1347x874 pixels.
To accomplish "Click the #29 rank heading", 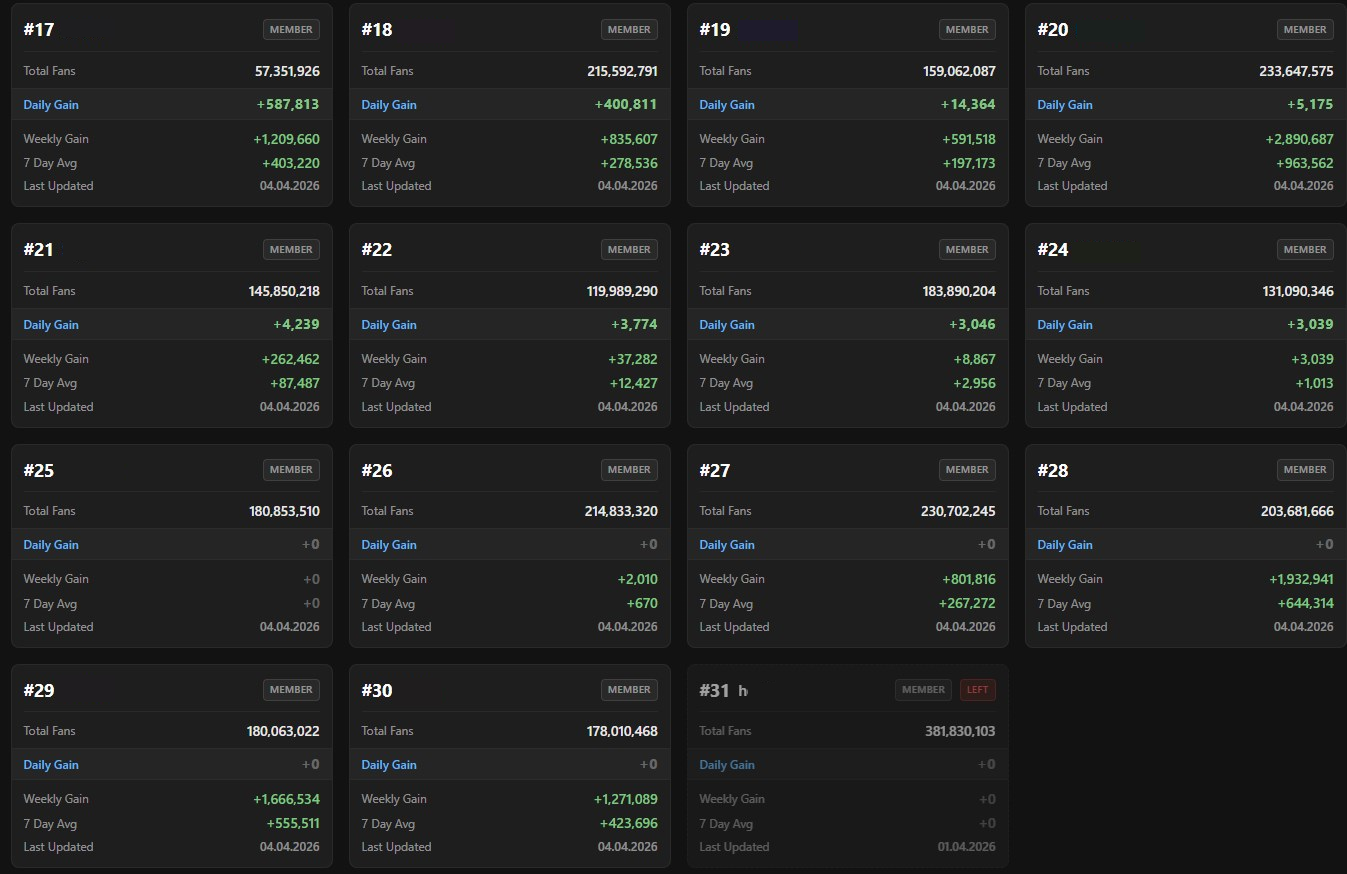I will click(x=39, y=690).
